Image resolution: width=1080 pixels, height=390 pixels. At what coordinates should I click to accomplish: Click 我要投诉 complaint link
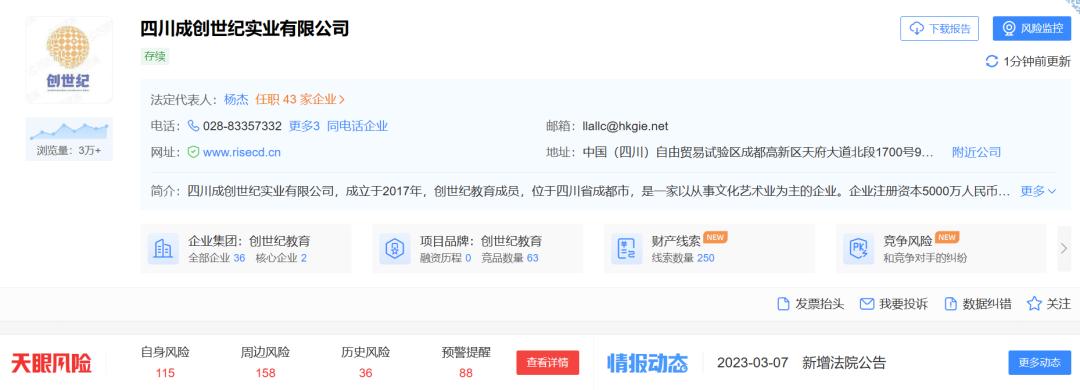[894, 304]
